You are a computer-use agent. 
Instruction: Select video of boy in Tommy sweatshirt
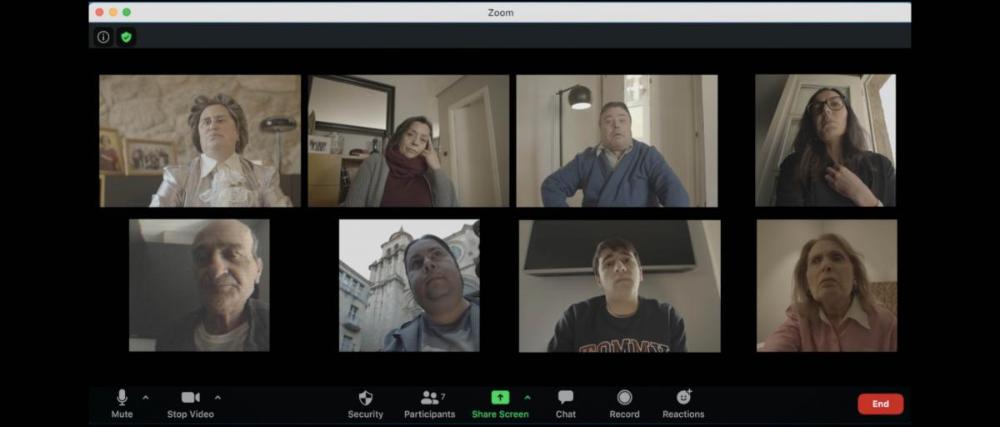(620, 286)
